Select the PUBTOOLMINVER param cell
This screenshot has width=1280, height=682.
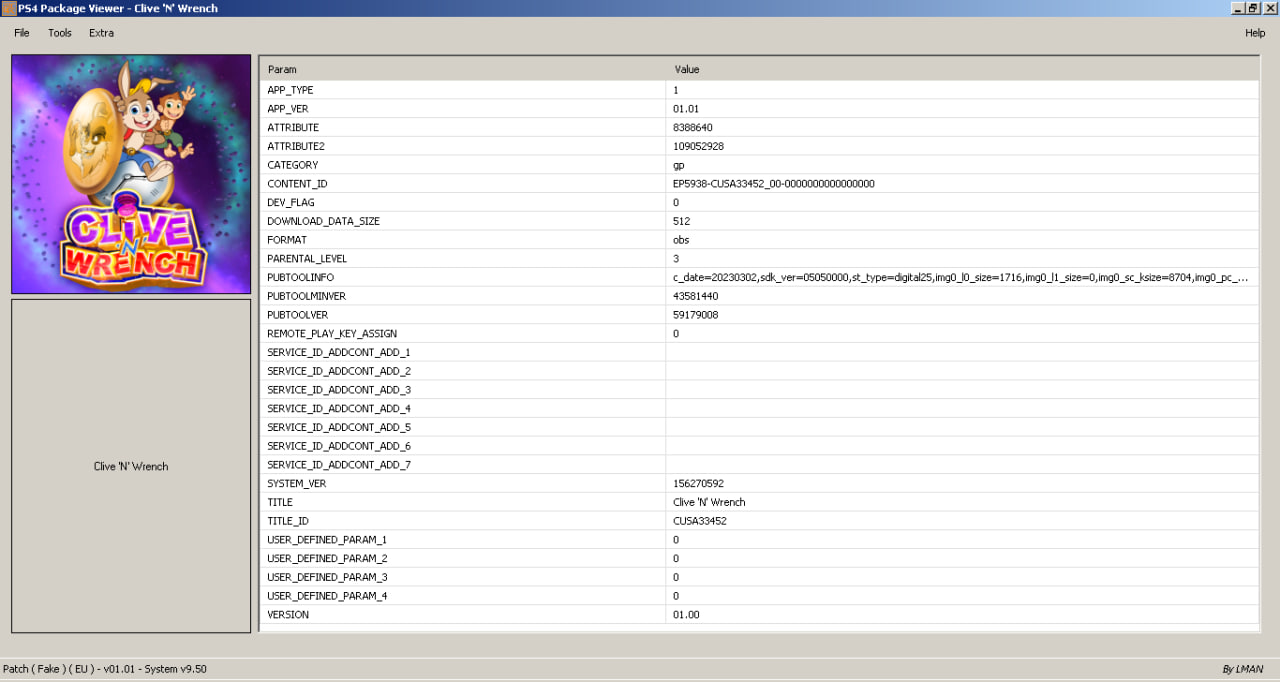(x=463, y=296)
